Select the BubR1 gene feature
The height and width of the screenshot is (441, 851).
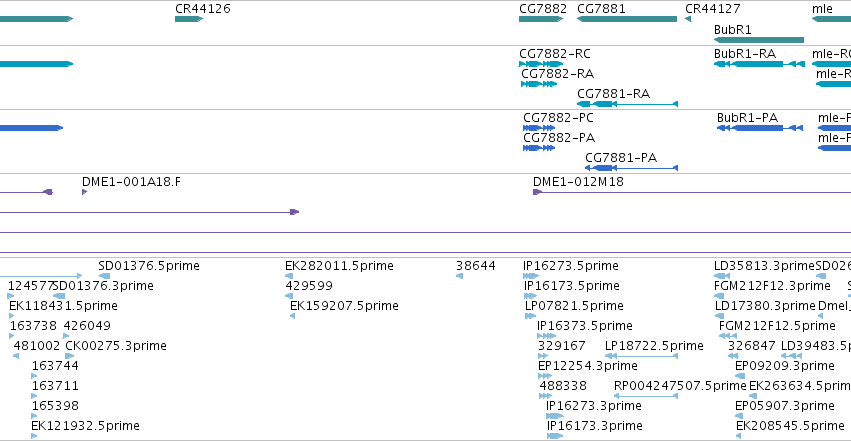coord(759,40)
